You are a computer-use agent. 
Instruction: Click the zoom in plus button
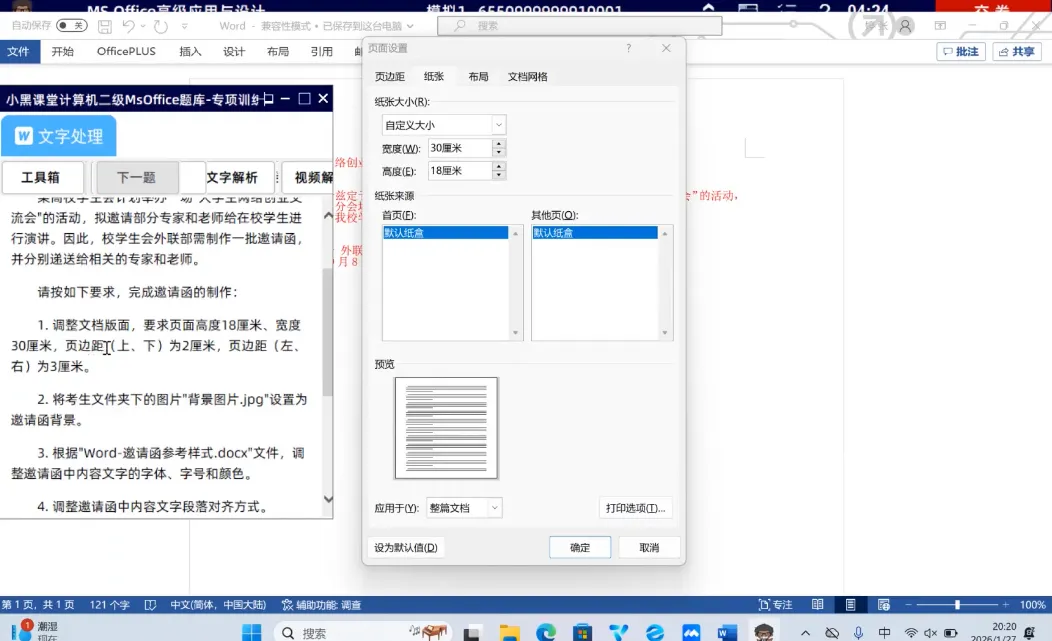click(x=1005, y=605)
